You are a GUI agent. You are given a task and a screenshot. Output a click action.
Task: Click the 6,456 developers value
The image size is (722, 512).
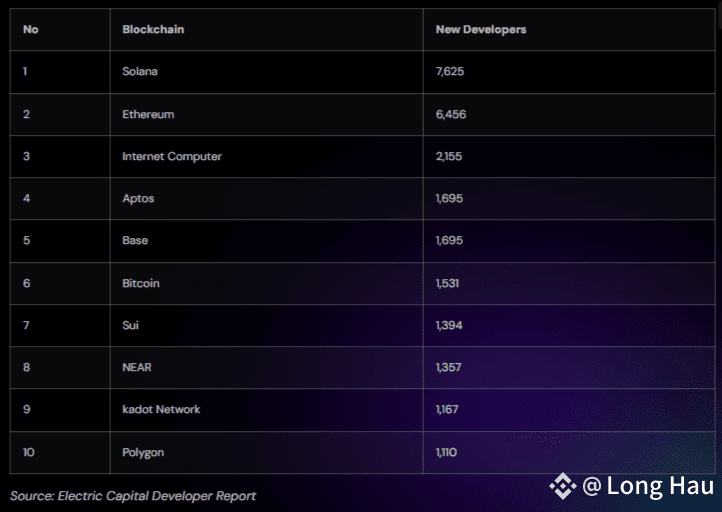coord(451,114)
